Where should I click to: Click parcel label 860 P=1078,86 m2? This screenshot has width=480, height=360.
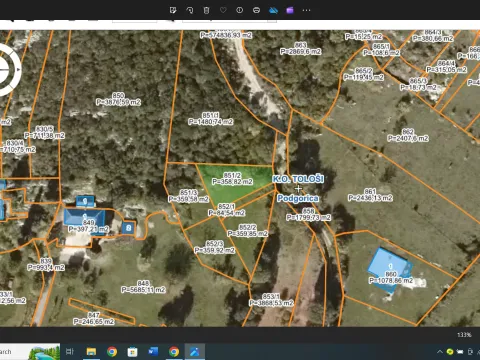coord(391,277)
